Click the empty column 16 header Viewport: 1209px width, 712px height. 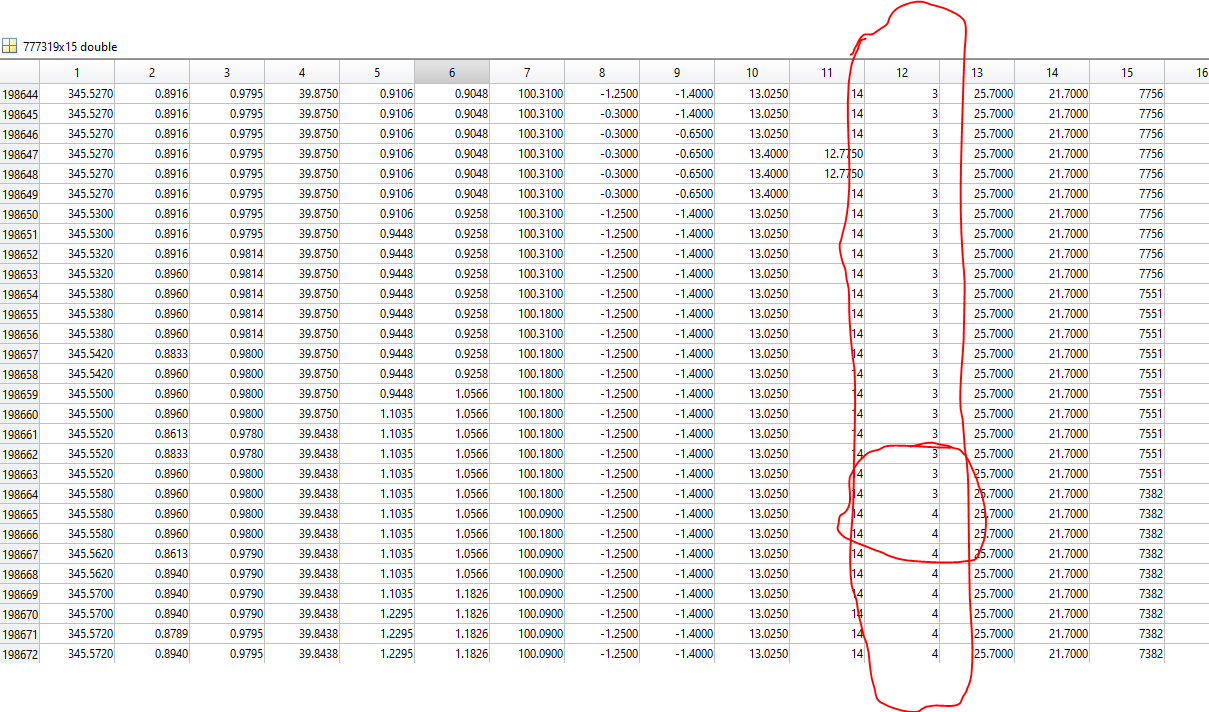(1200, 72)
